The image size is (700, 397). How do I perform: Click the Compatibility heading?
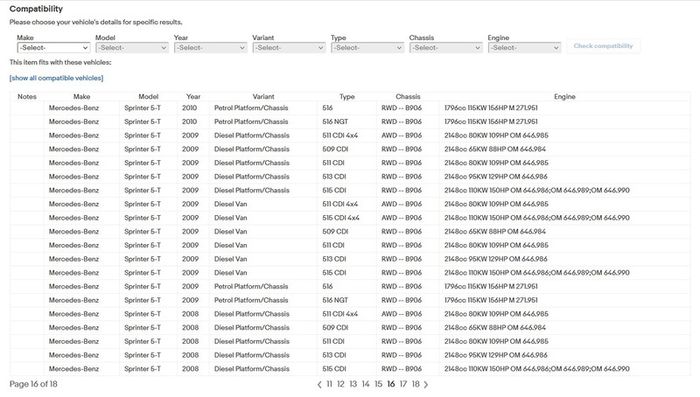click(36, 9)
